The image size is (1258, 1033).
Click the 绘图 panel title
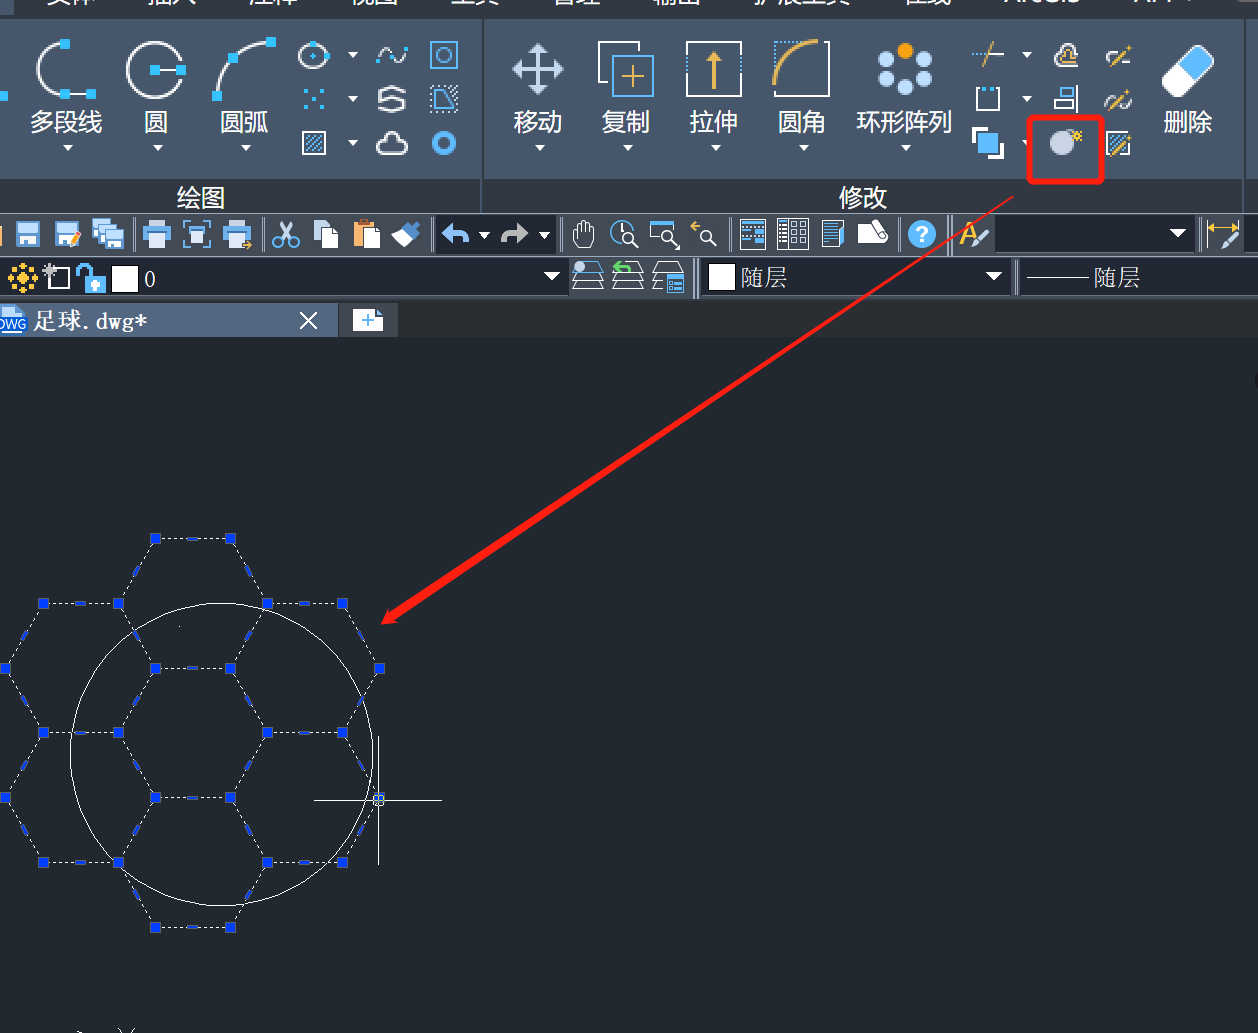tap(200, 197)
